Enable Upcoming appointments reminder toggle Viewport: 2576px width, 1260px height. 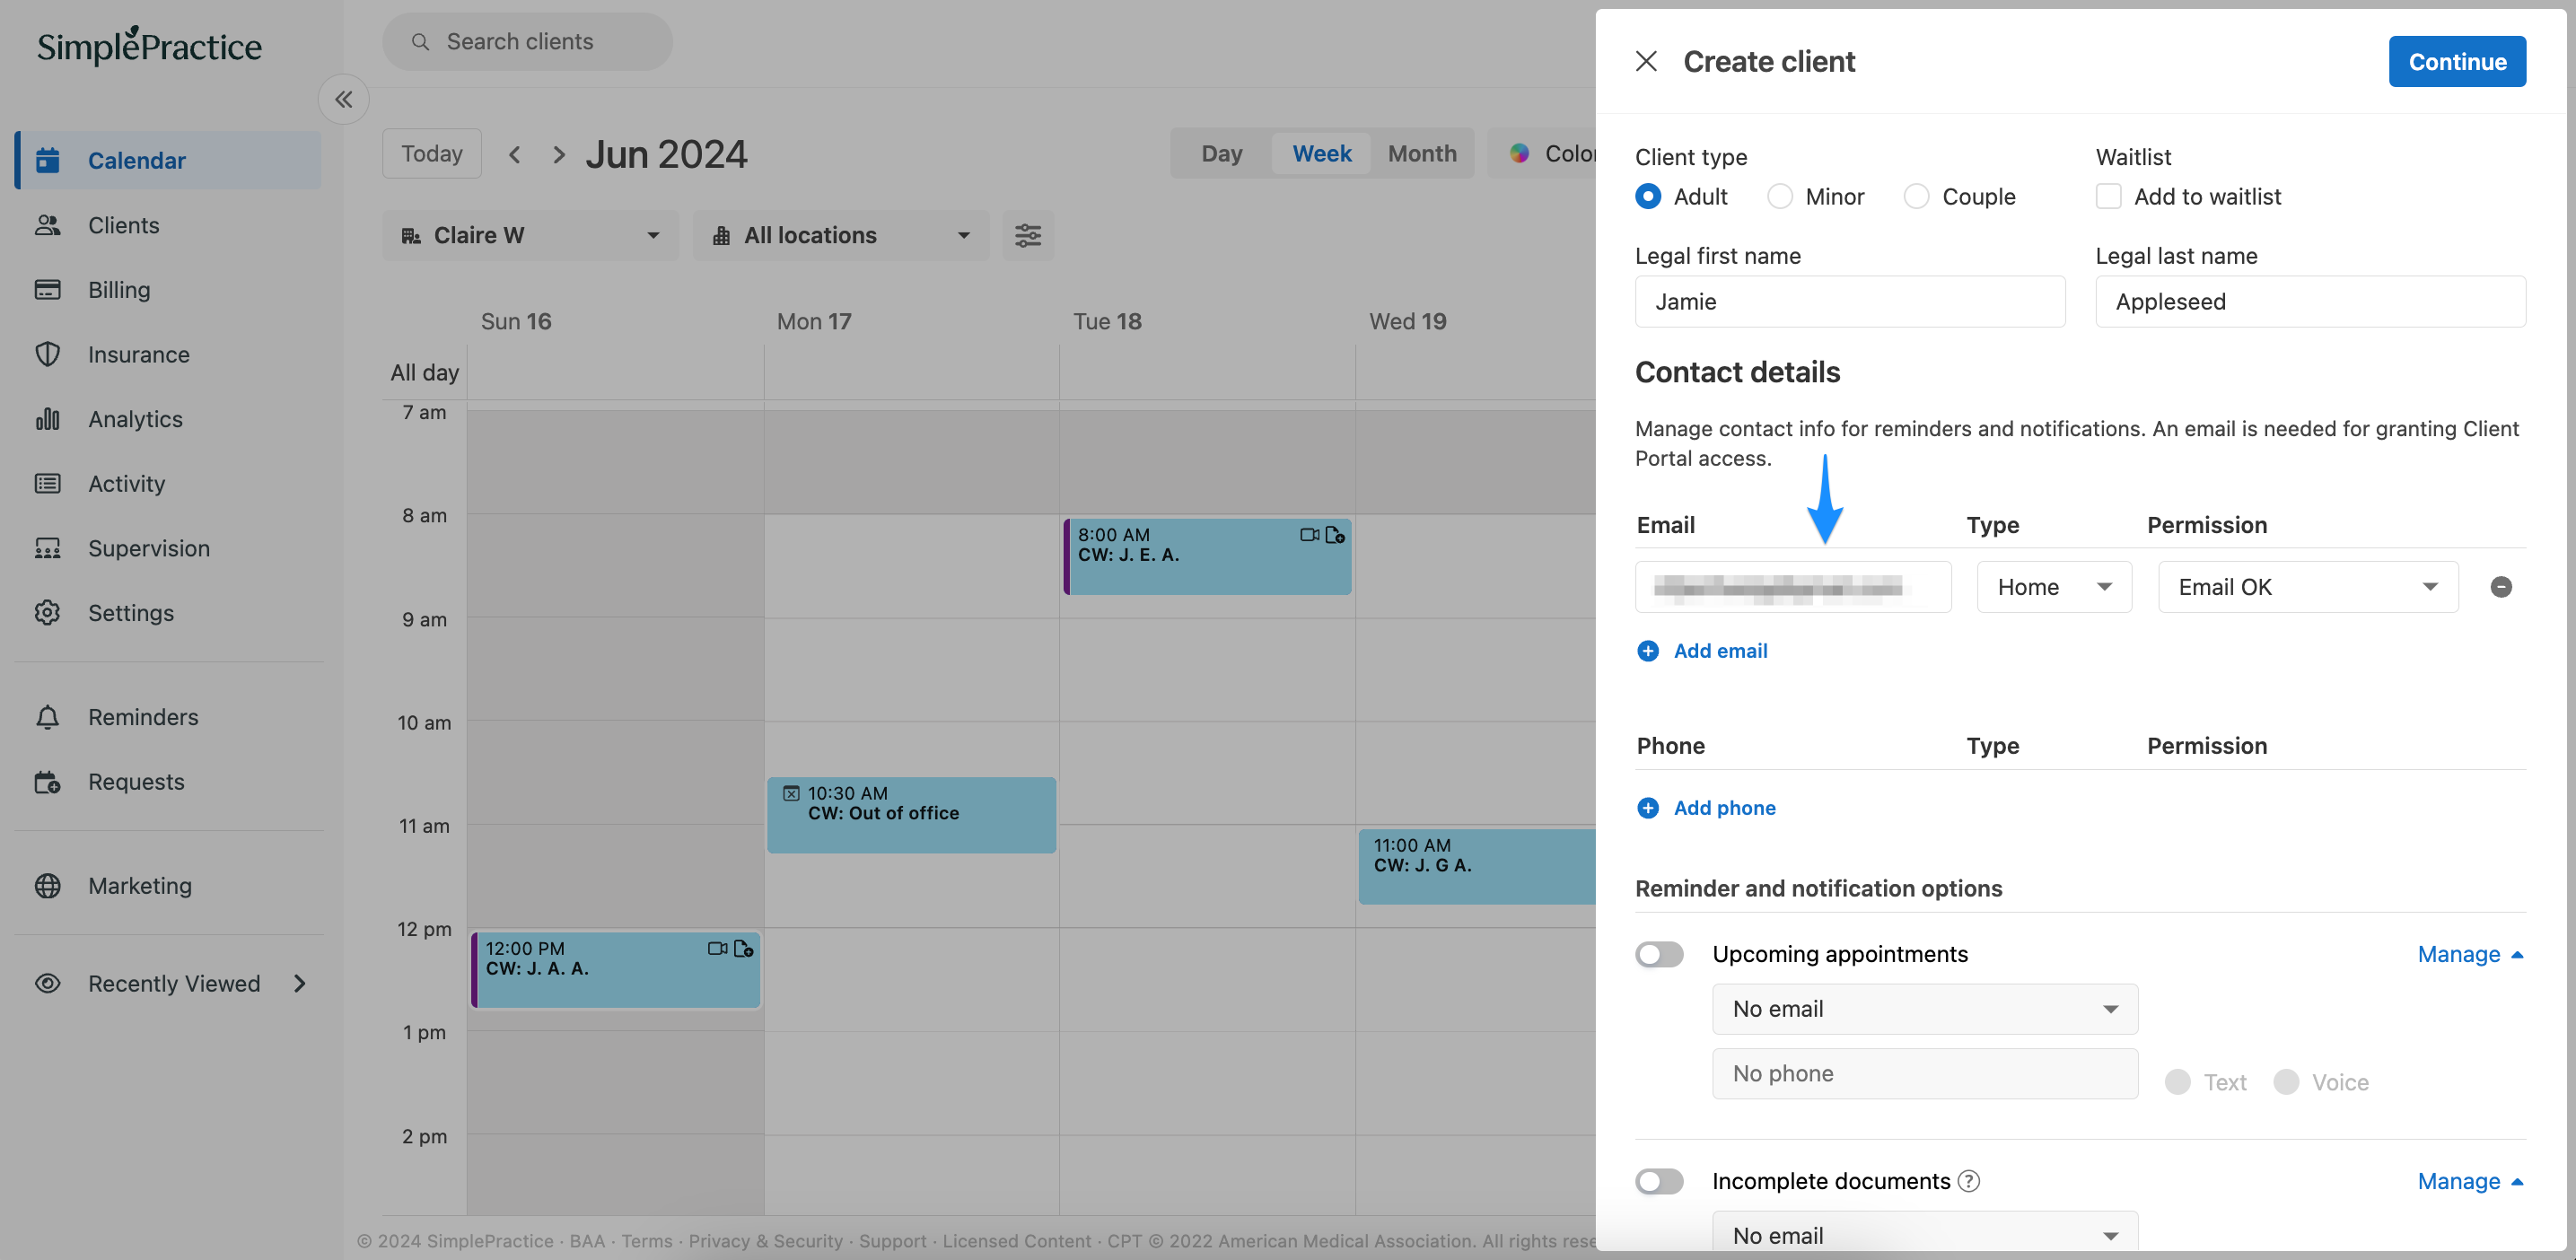1659,954
